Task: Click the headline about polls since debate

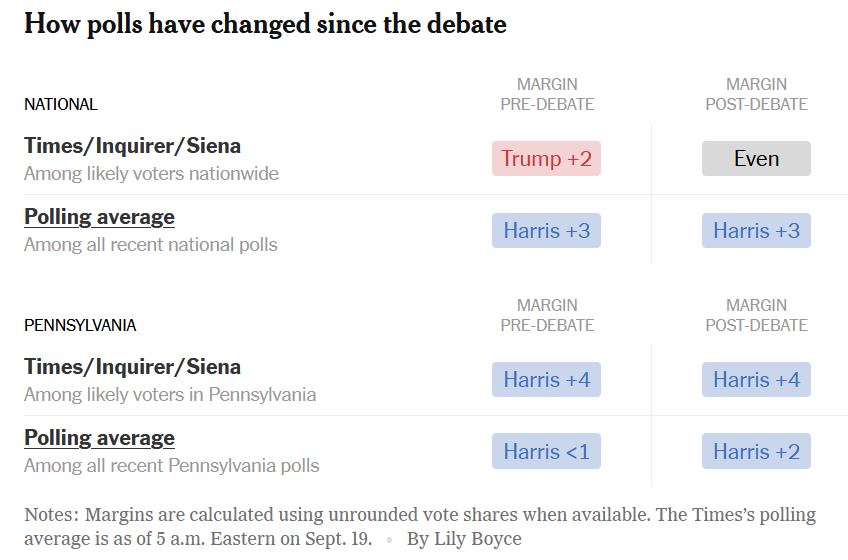Action: (265, 24)
